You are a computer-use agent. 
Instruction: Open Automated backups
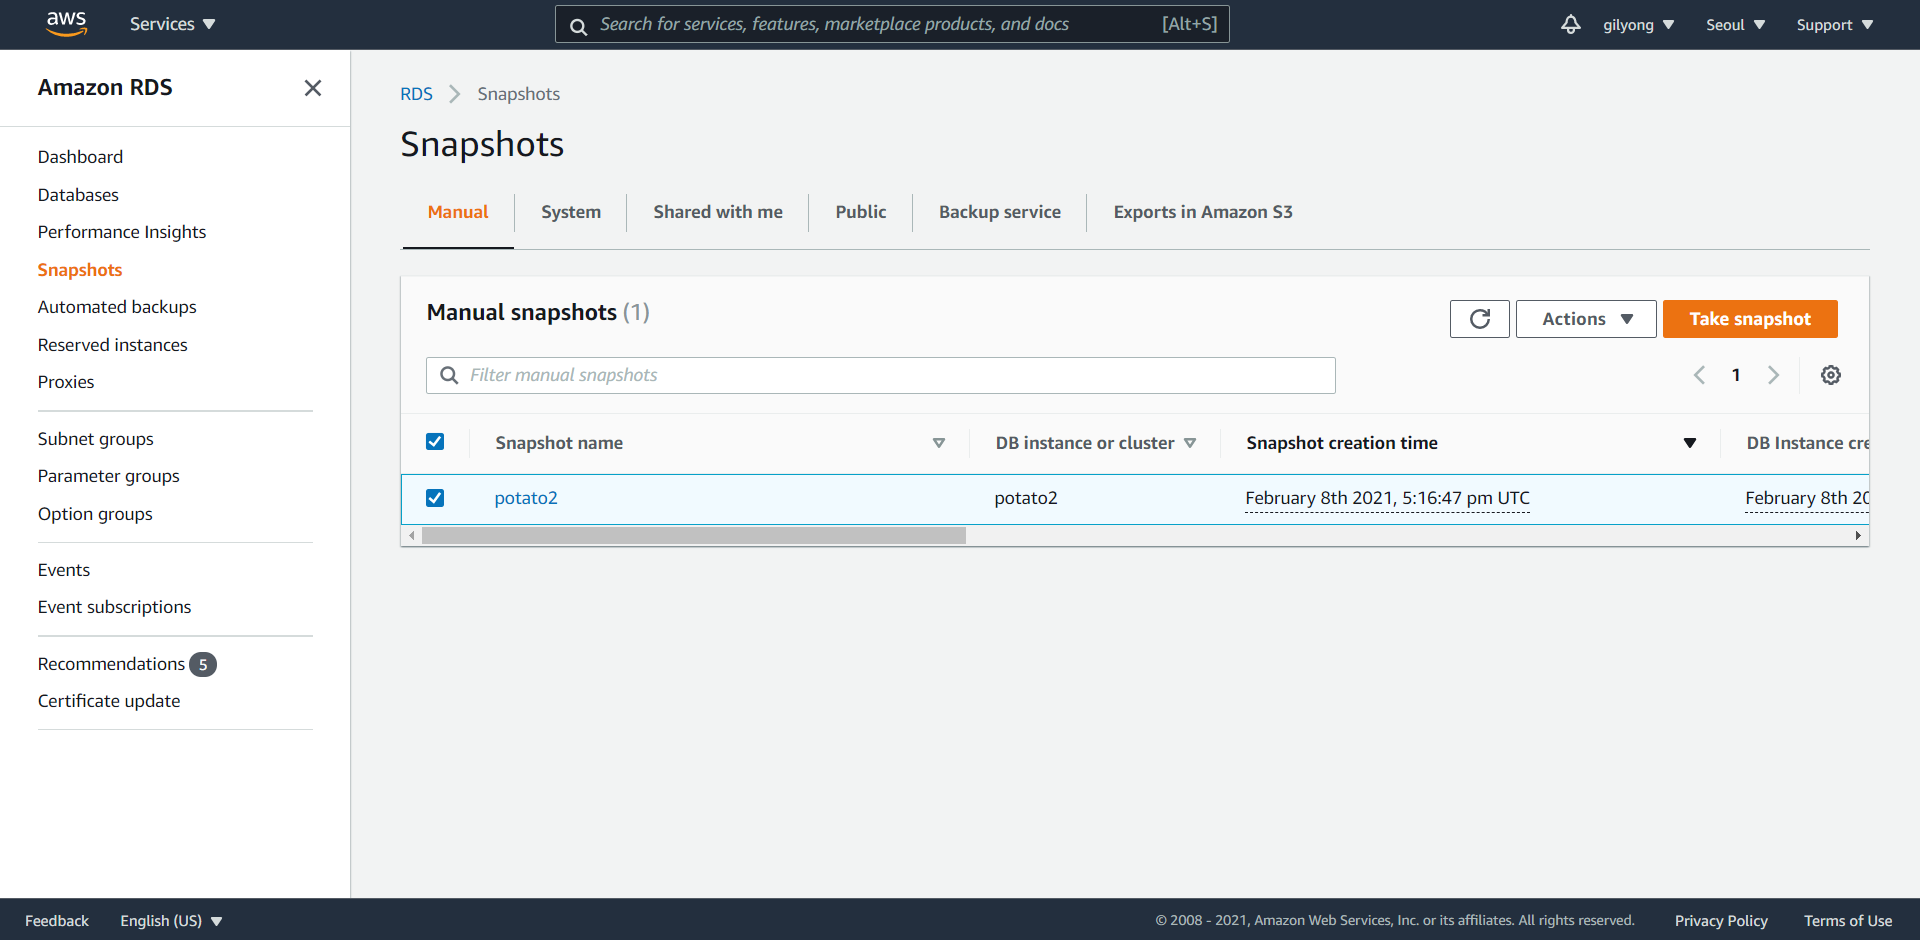click(117, 307)
